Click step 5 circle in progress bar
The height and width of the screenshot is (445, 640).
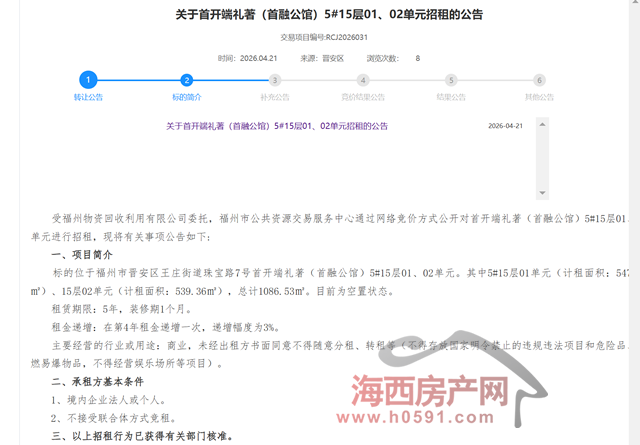pyautogui.click(x=451, y=80)
